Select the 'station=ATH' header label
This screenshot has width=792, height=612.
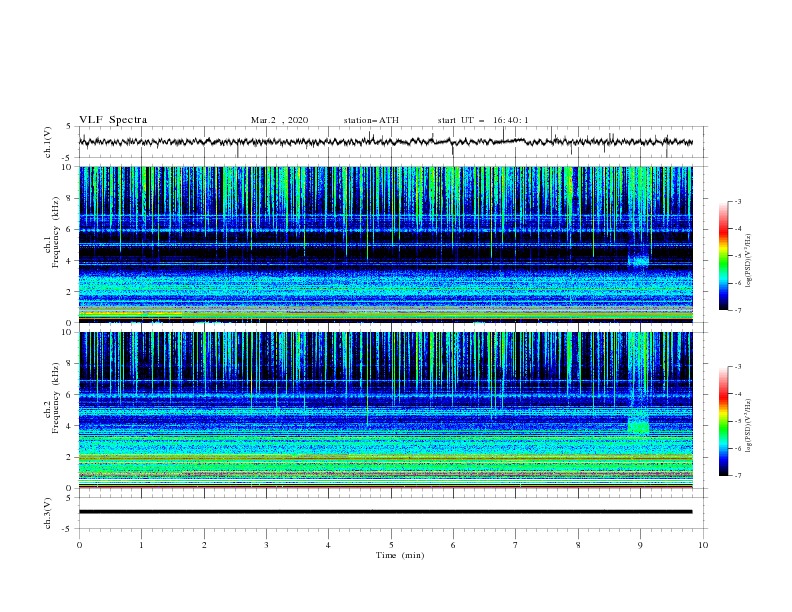tap(371, 120)
